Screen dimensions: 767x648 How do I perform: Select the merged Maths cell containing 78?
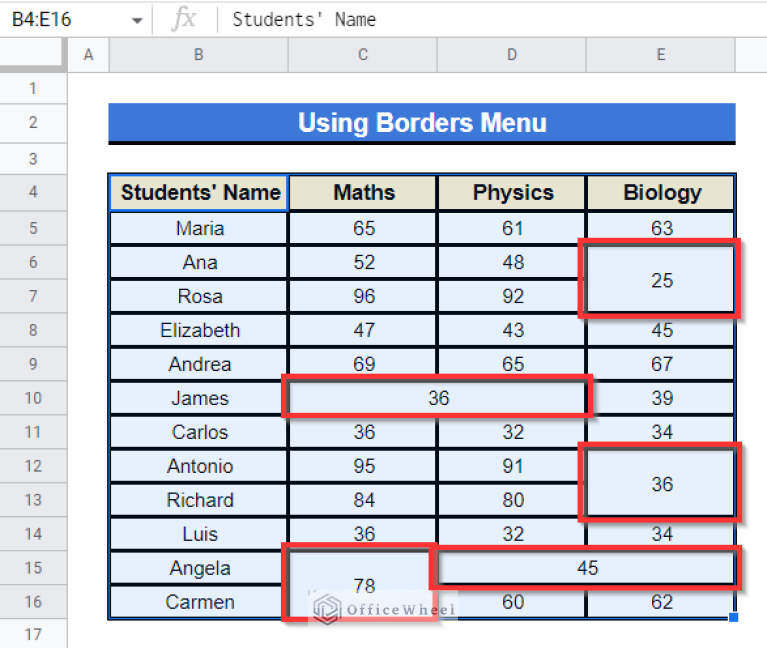tap(363, 584)
